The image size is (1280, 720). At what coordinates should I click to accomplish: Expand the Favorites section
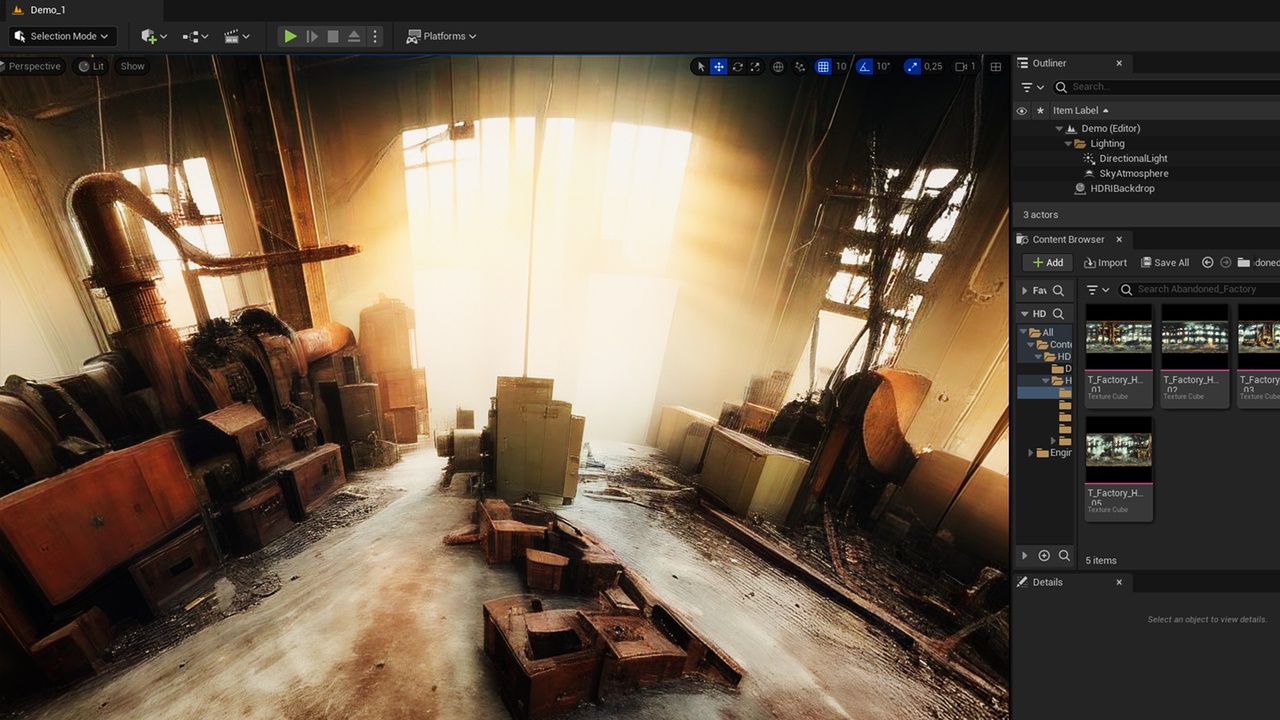1024,291
